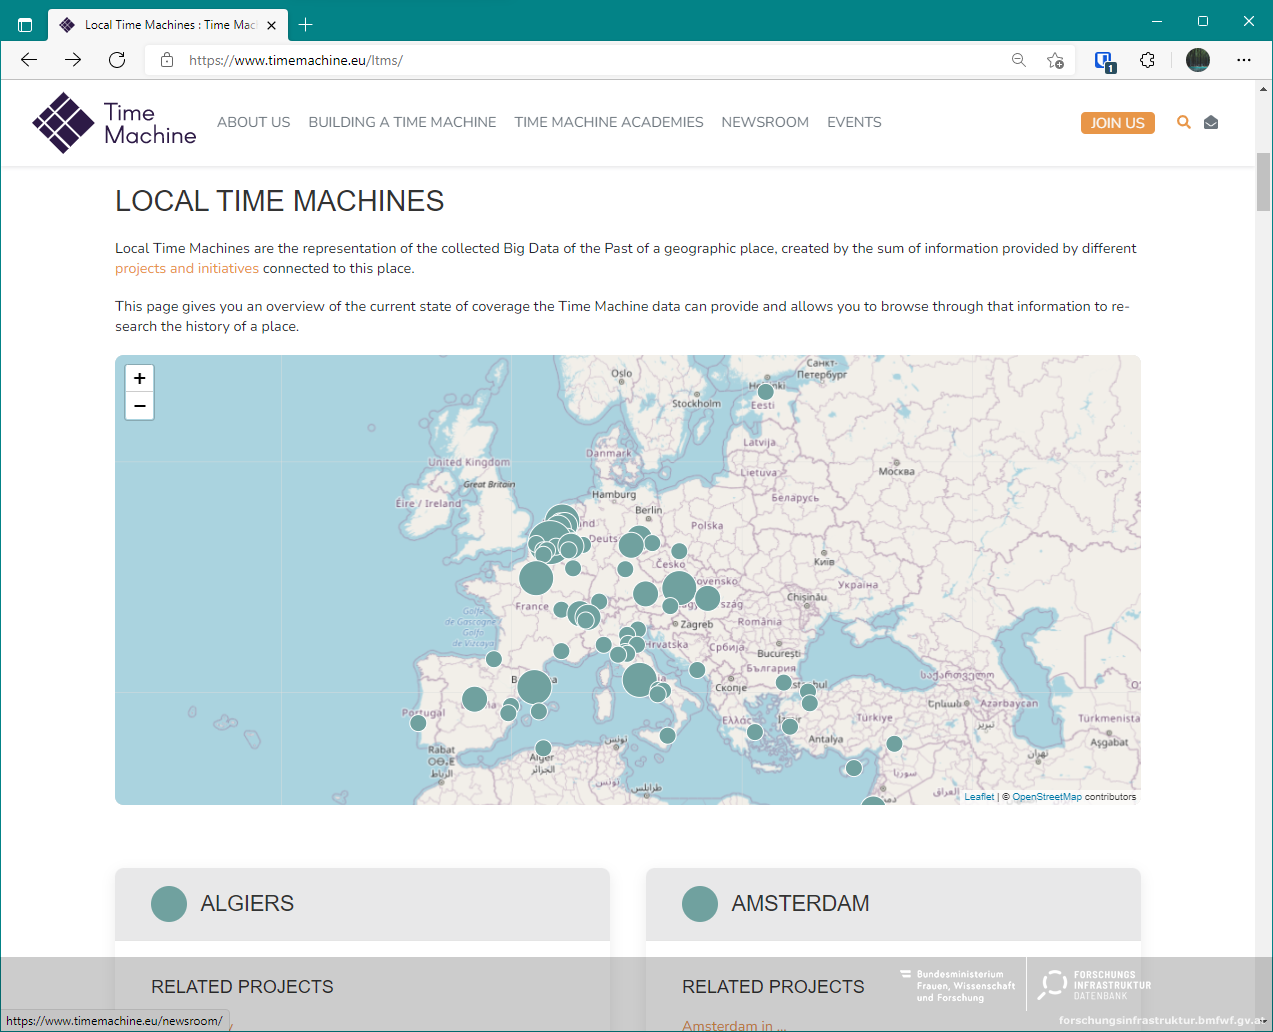Screen dimensions: 1273x1032
Task: Click the Amsterdam card marker circle
Action: point(700,904)
